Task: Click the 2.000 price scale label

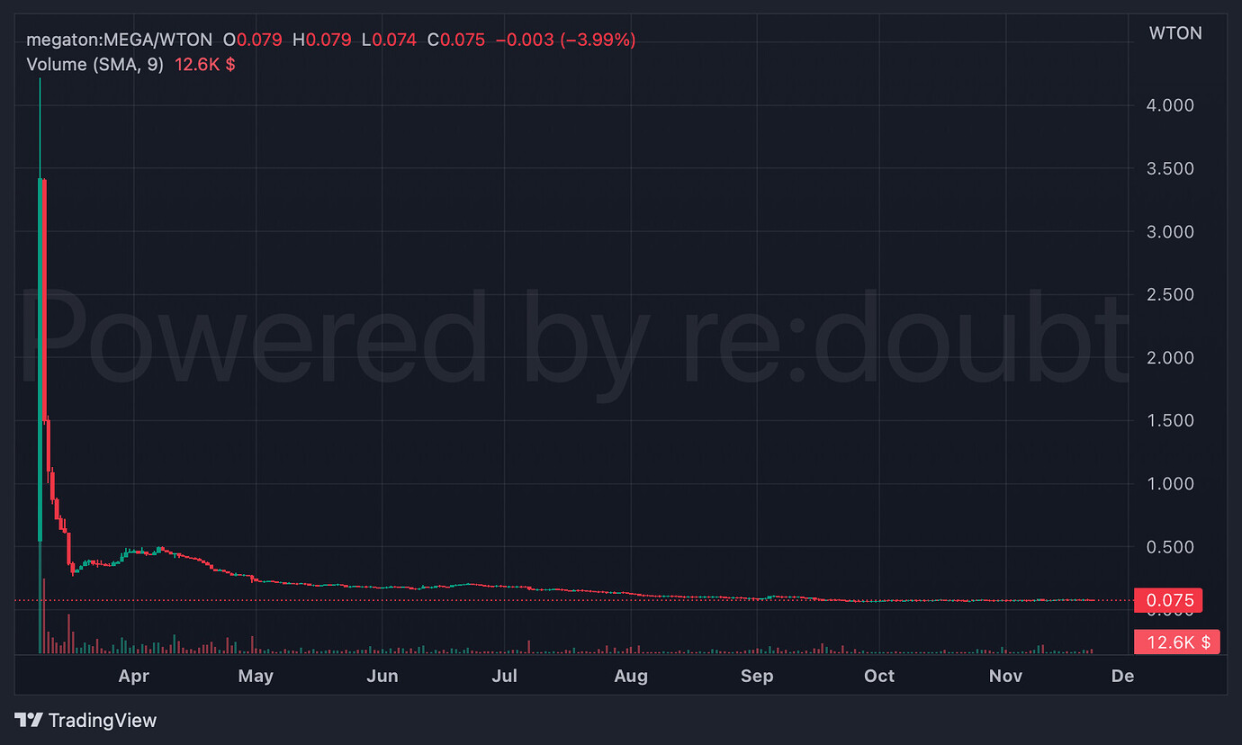Action: click(1169, 358)
